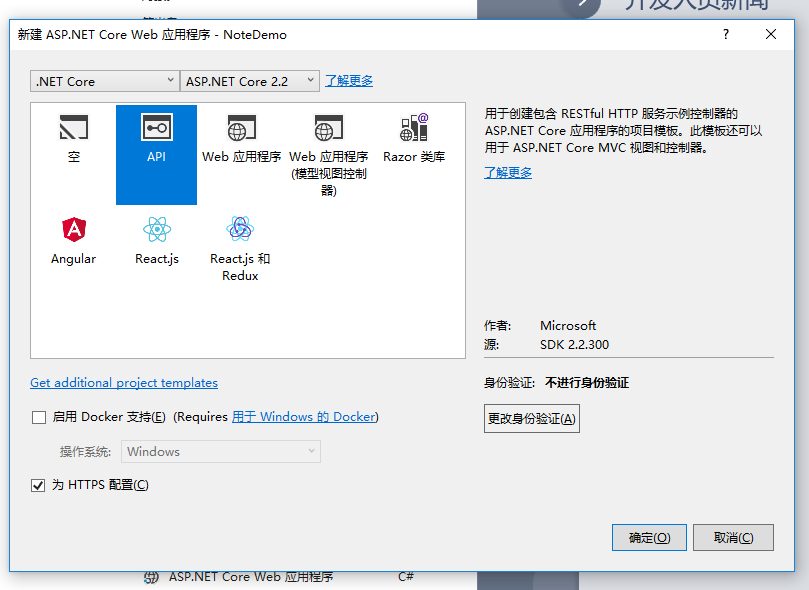Open Get additional project templates link
Image resolution: width=809 pixels, height=590 pixels.
tap(124, 383)
